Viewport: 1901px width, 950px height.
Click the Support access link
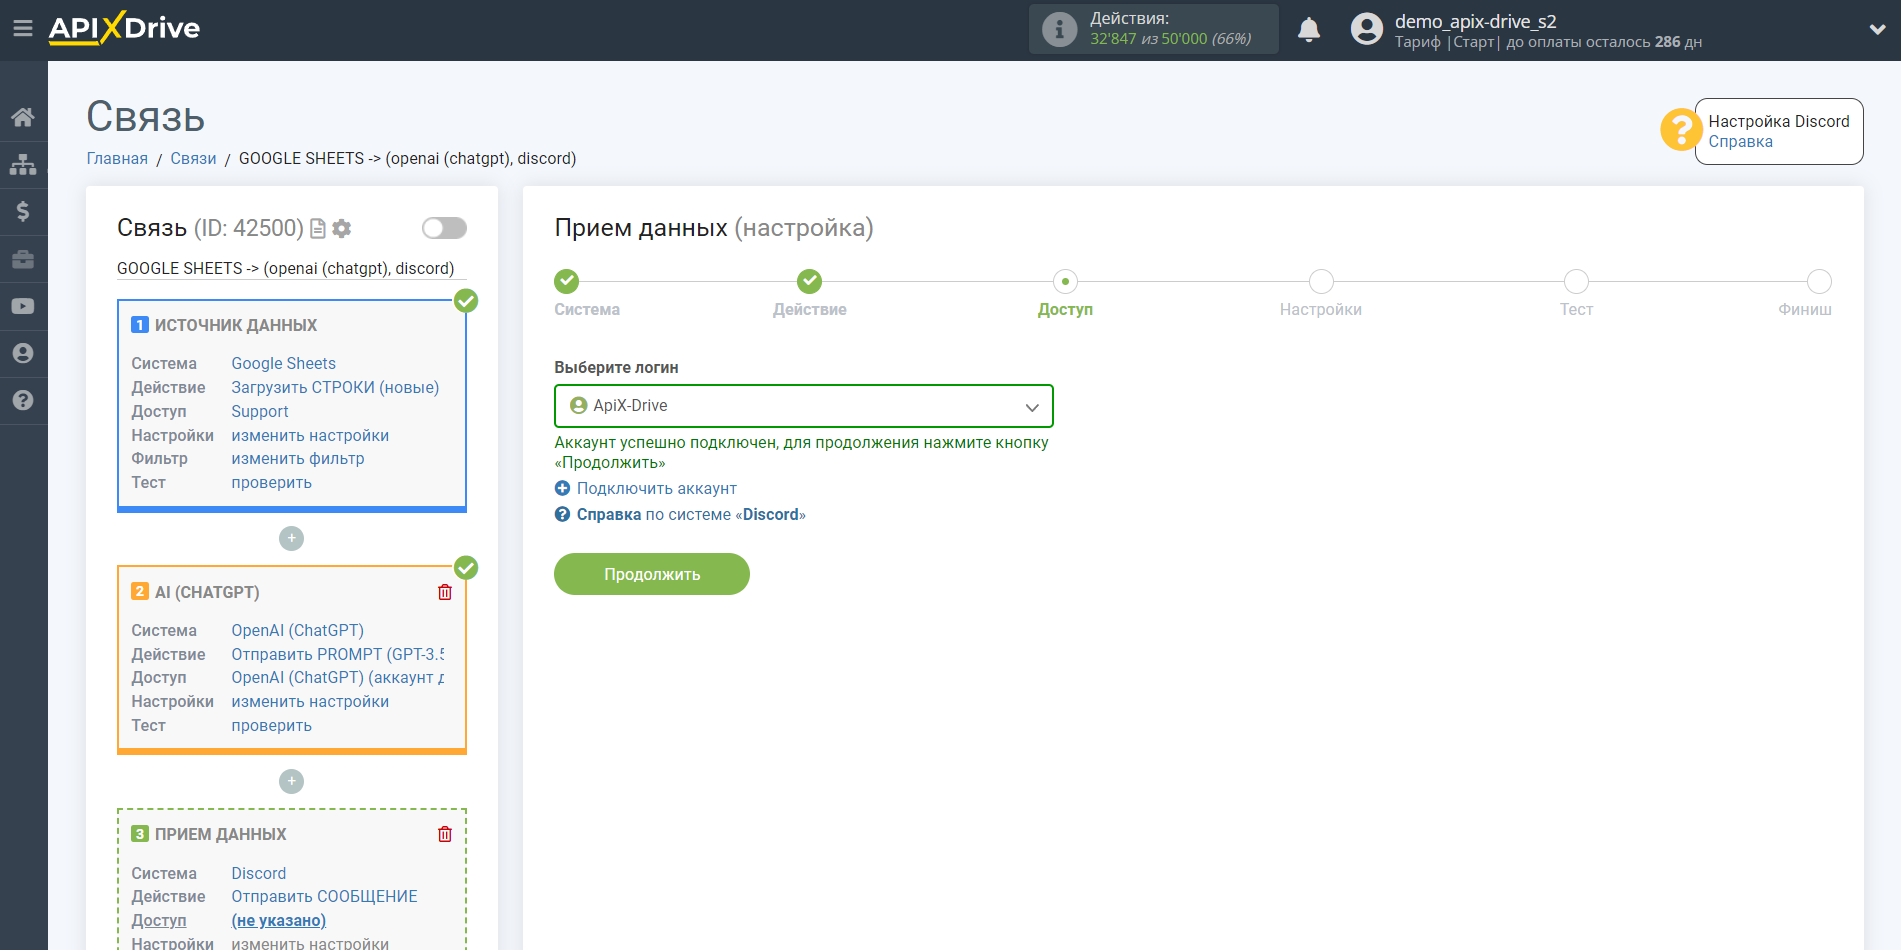(260, 412)
